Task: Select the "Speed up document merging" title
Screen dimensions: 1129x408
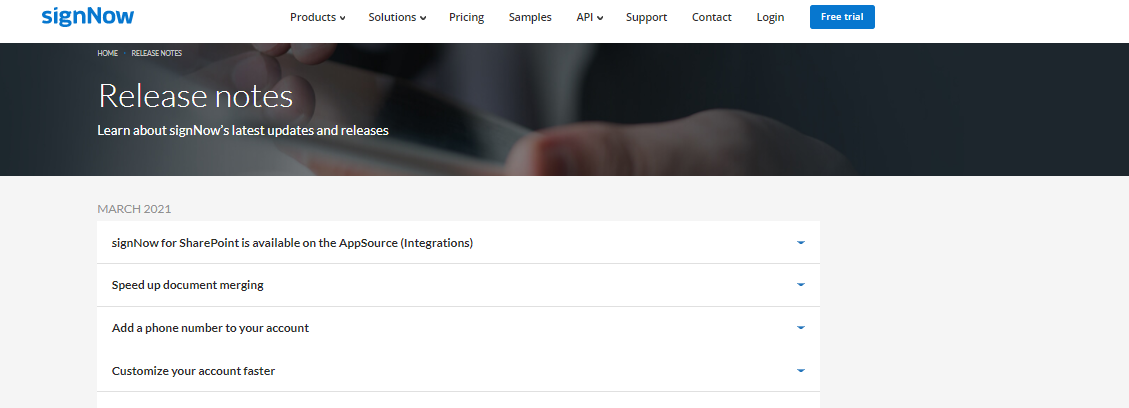Action: [188, 285]
